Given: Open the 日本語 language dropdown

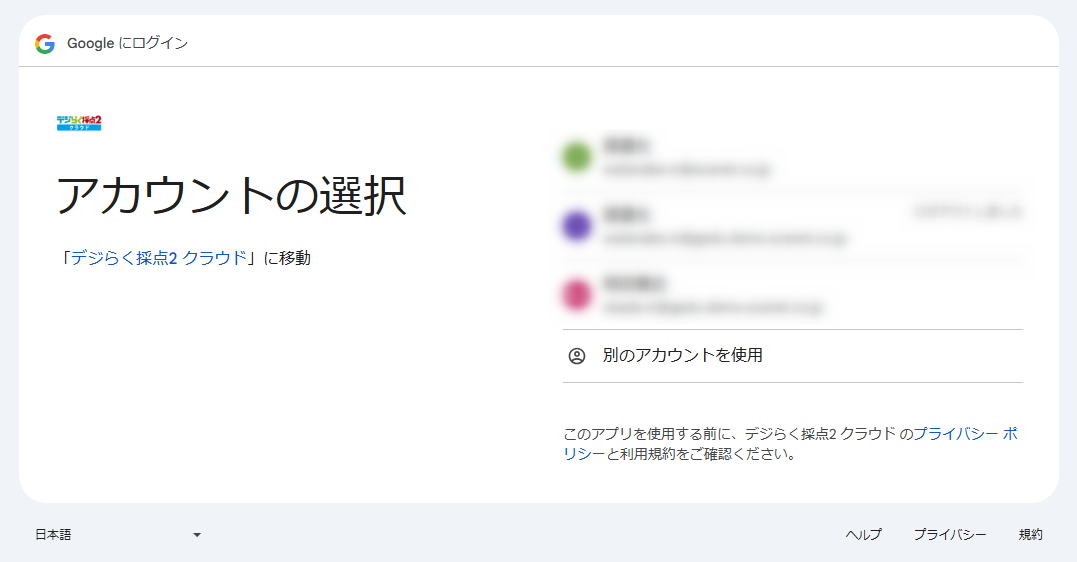Looking at the screenshot, I should tap(118, 535).
